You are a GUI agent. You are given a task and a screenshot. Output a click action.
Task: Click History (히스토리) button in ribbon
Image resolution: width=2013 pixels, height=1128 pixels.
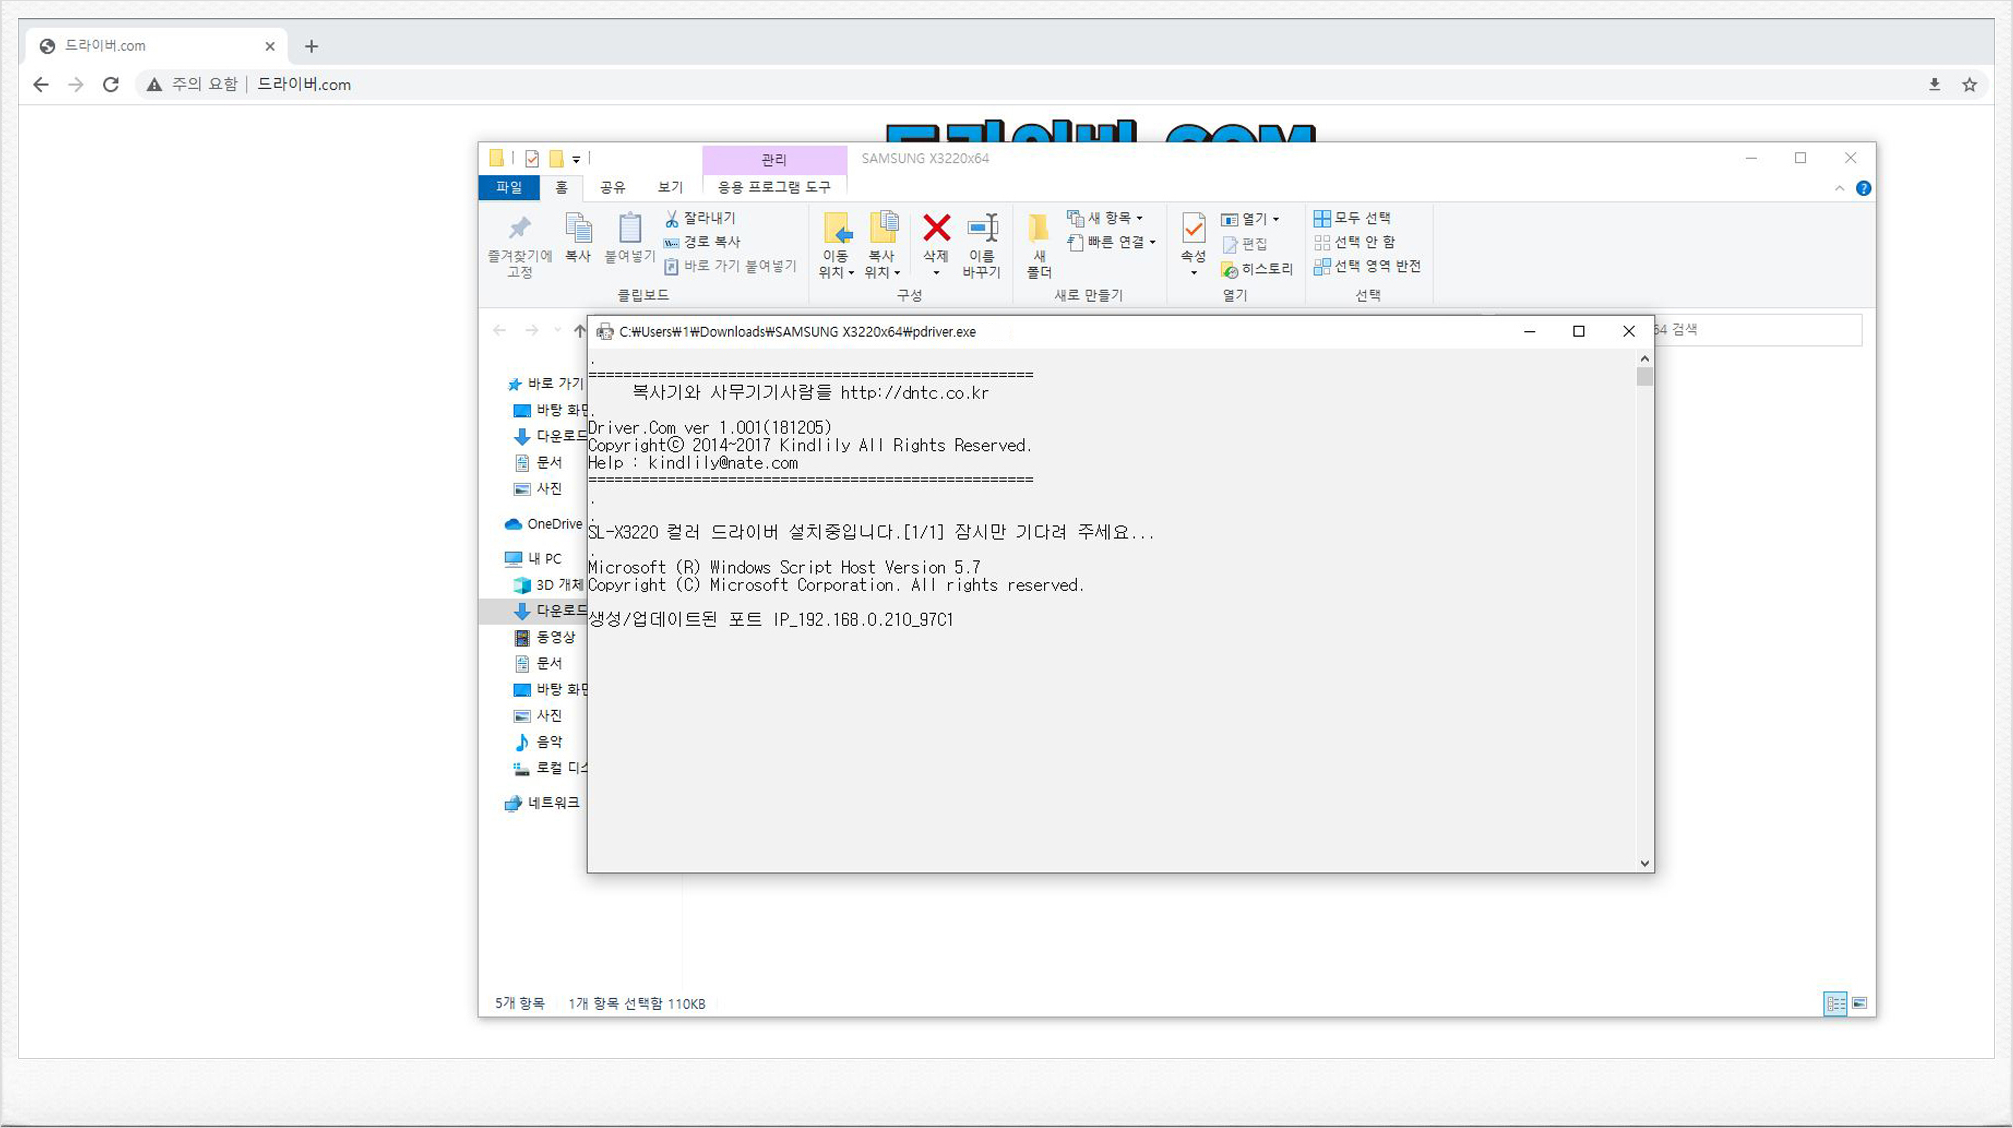click(1257, 269)
